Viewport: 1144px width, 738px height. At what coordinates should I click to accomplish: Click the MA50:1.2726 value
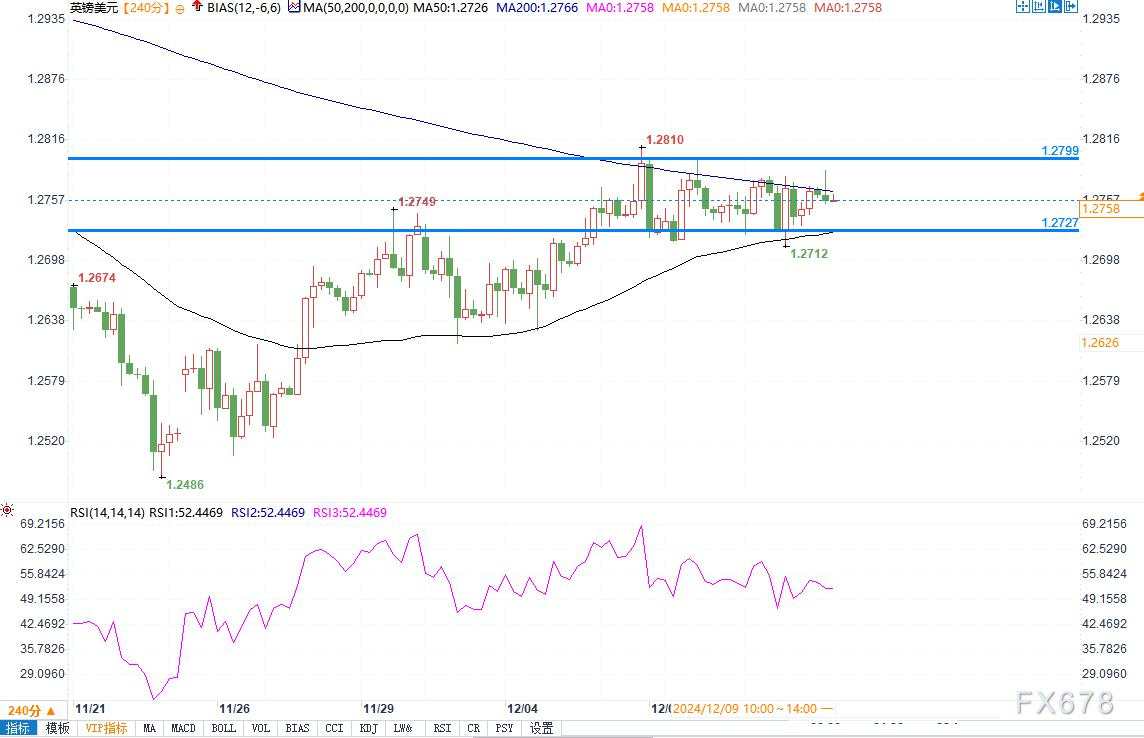click(x=450, y=8)
